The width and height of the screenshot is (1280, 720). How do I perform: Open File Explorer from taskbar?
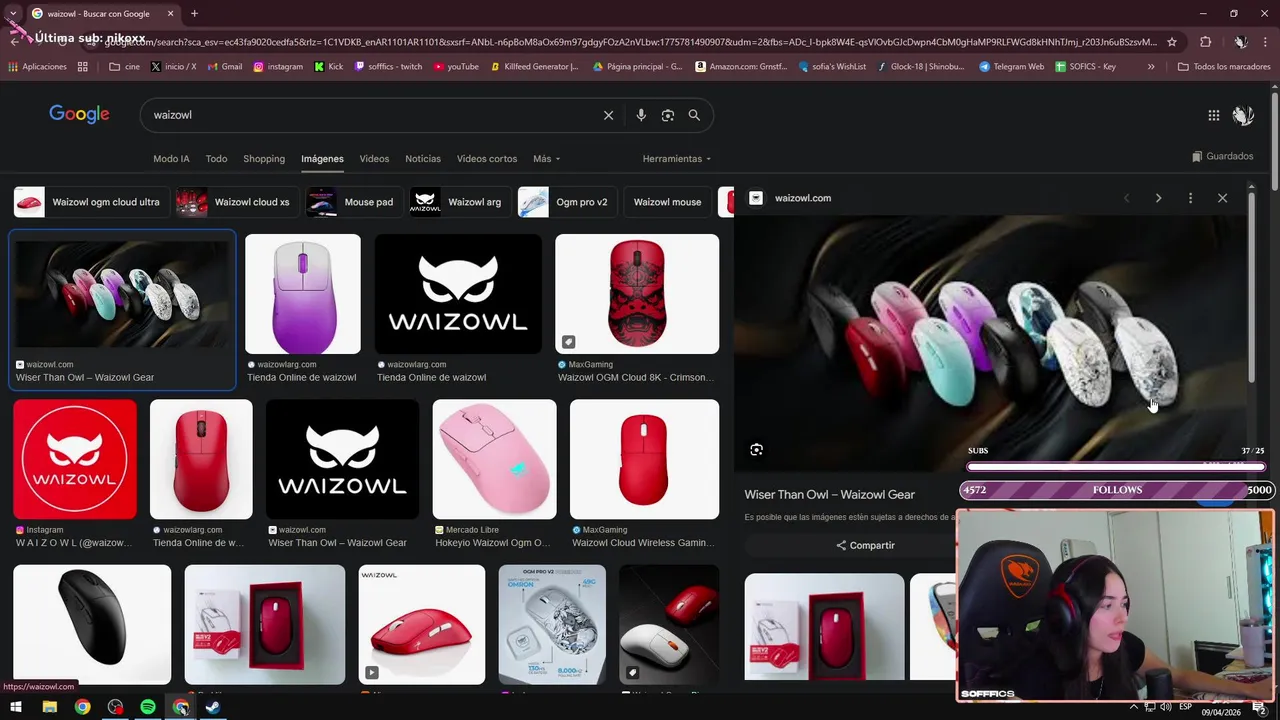pos(49,707)
